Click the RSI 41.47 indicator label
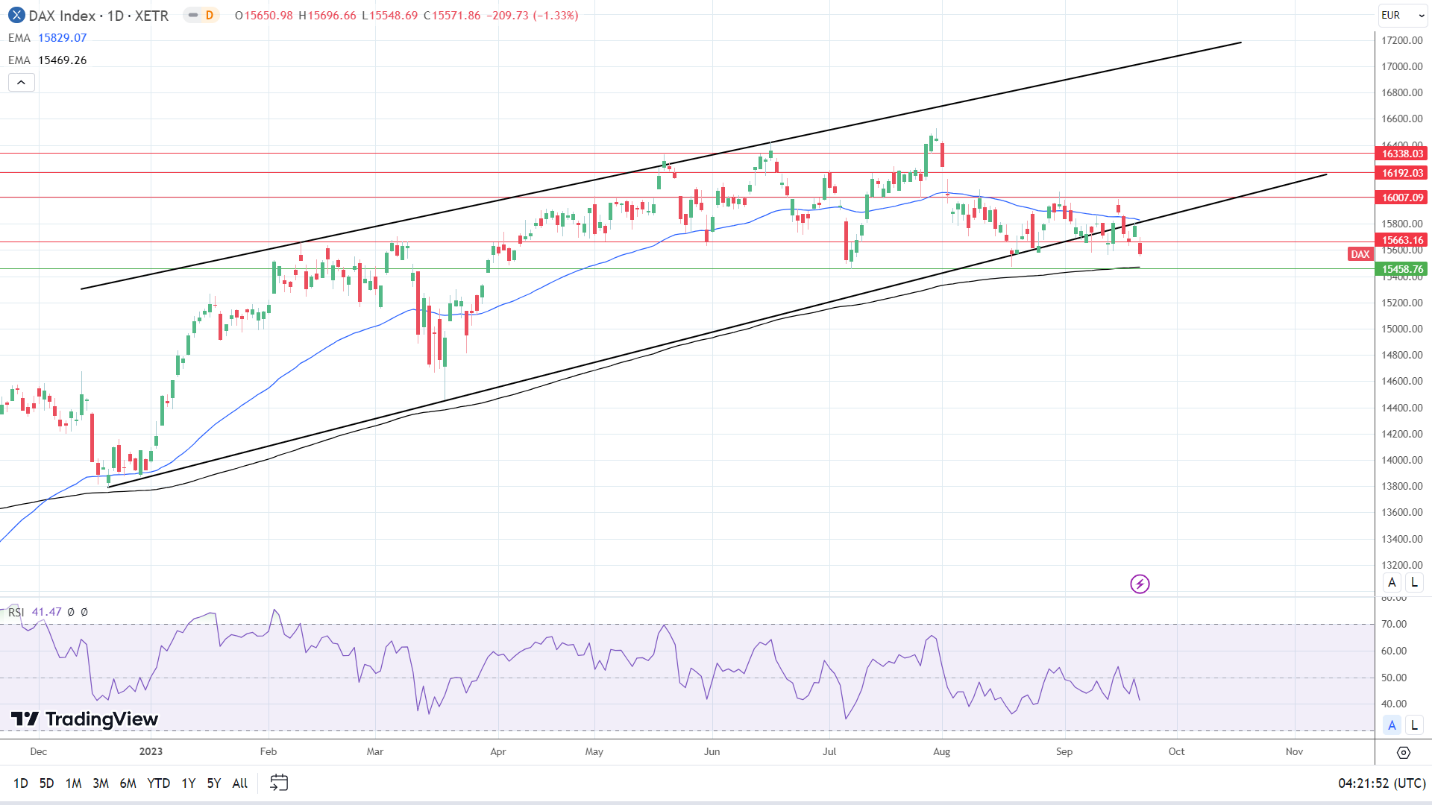The height and width of the screenshot is (805, 1432). (36, 611)
